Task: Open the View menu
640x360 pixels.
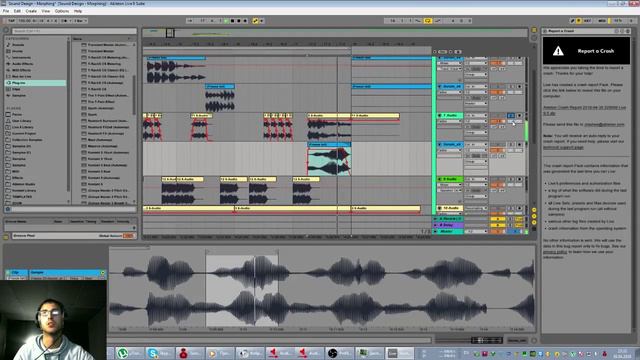Action: point(46,11)
